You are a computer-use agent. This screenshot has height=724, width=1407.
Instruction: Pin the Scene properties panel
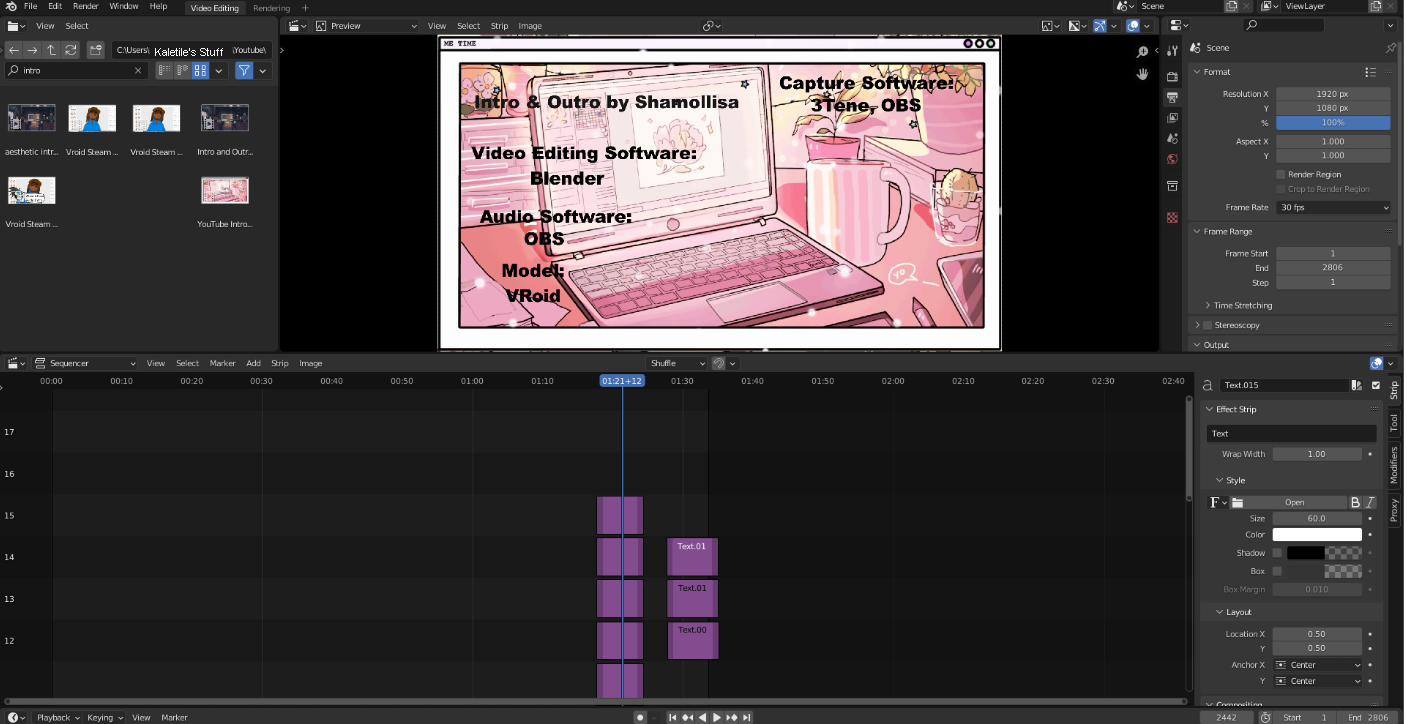pyautogui.click(x=1390, y=48)
